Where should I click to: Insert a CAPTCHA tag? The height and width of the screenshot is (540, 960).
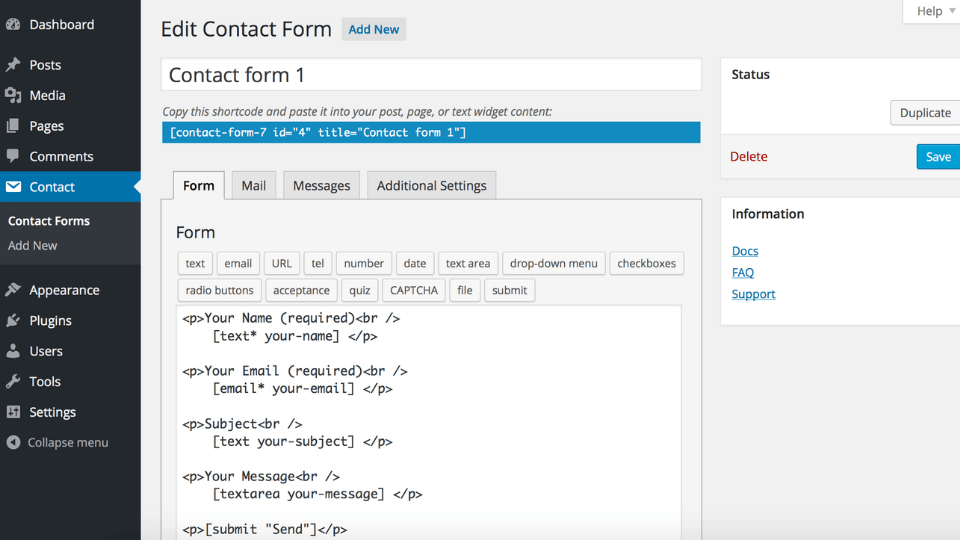(x=414, y=290)
